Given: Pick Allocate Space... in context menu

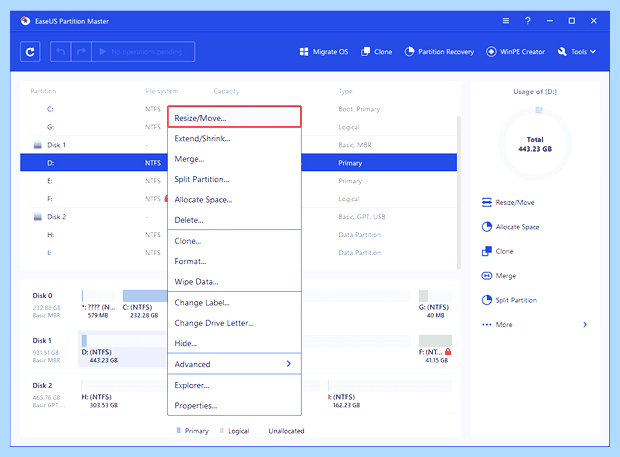Looking at the screenshot, I should (234, 200).
